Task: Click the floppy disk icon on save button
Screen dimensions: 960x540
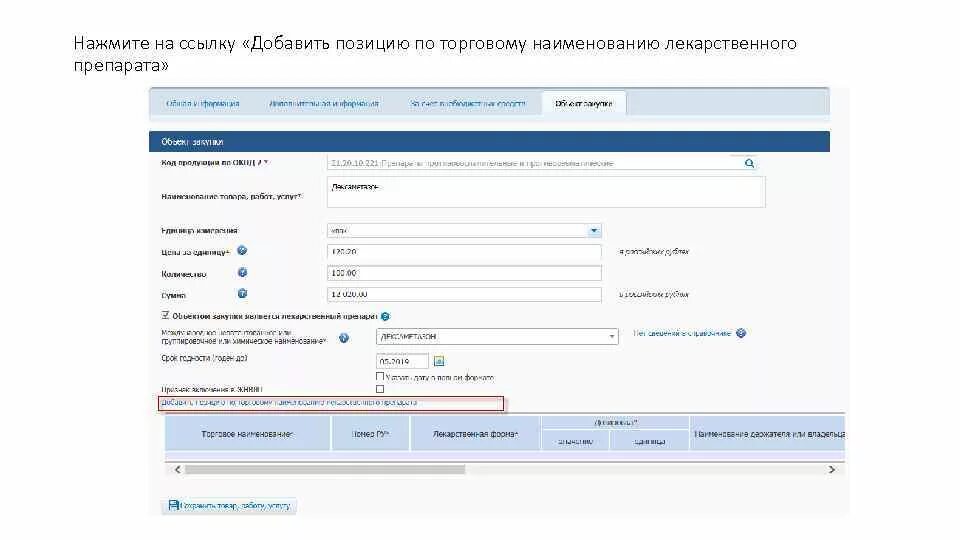Action: coord(173,505)
